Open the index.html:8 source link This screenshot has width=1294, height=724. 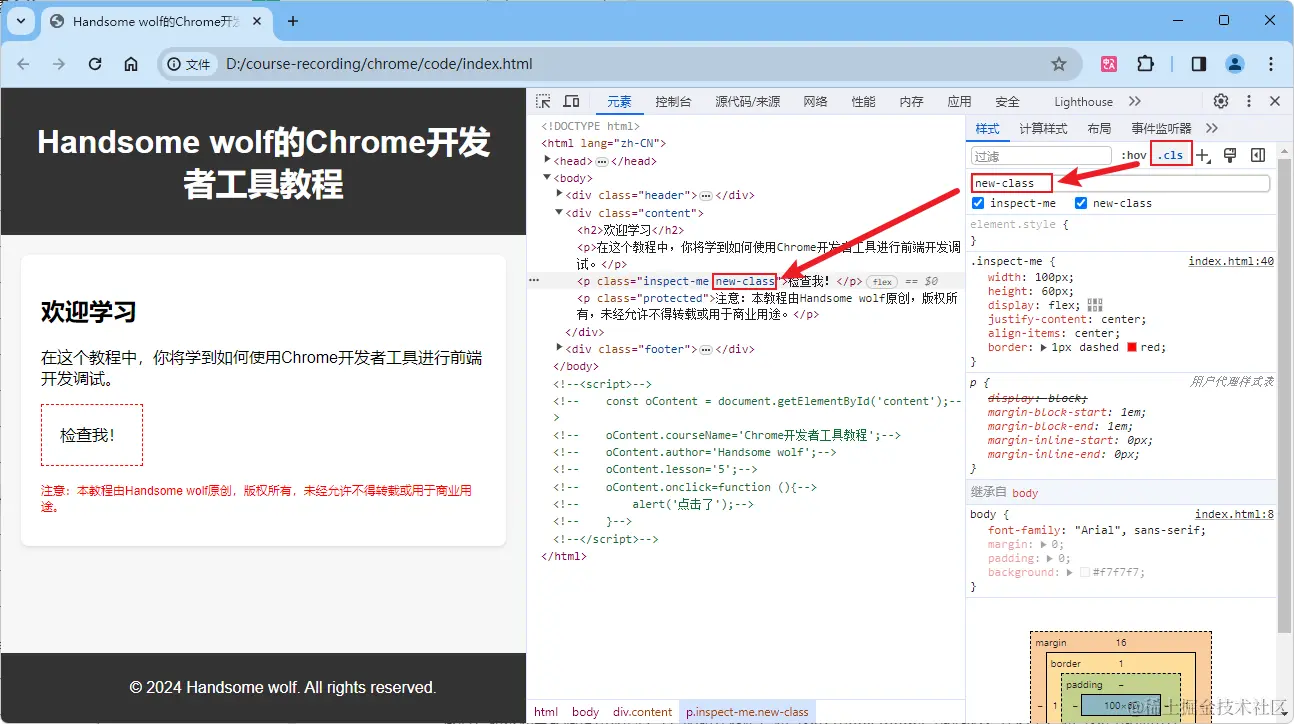click(x=1235, y=514)
